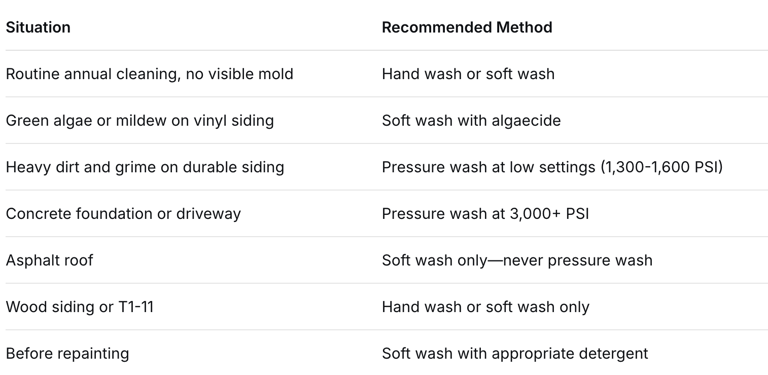Screen dimensions: 768x375
Task: Click 'Soft wash only—never pressure wash' cell
Action: [517, 260]
